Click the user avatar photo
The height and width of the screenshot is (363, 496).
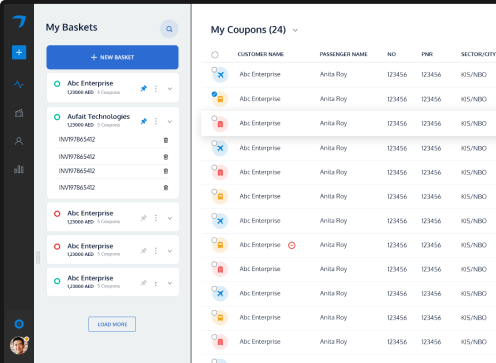(x=19, y=345)
